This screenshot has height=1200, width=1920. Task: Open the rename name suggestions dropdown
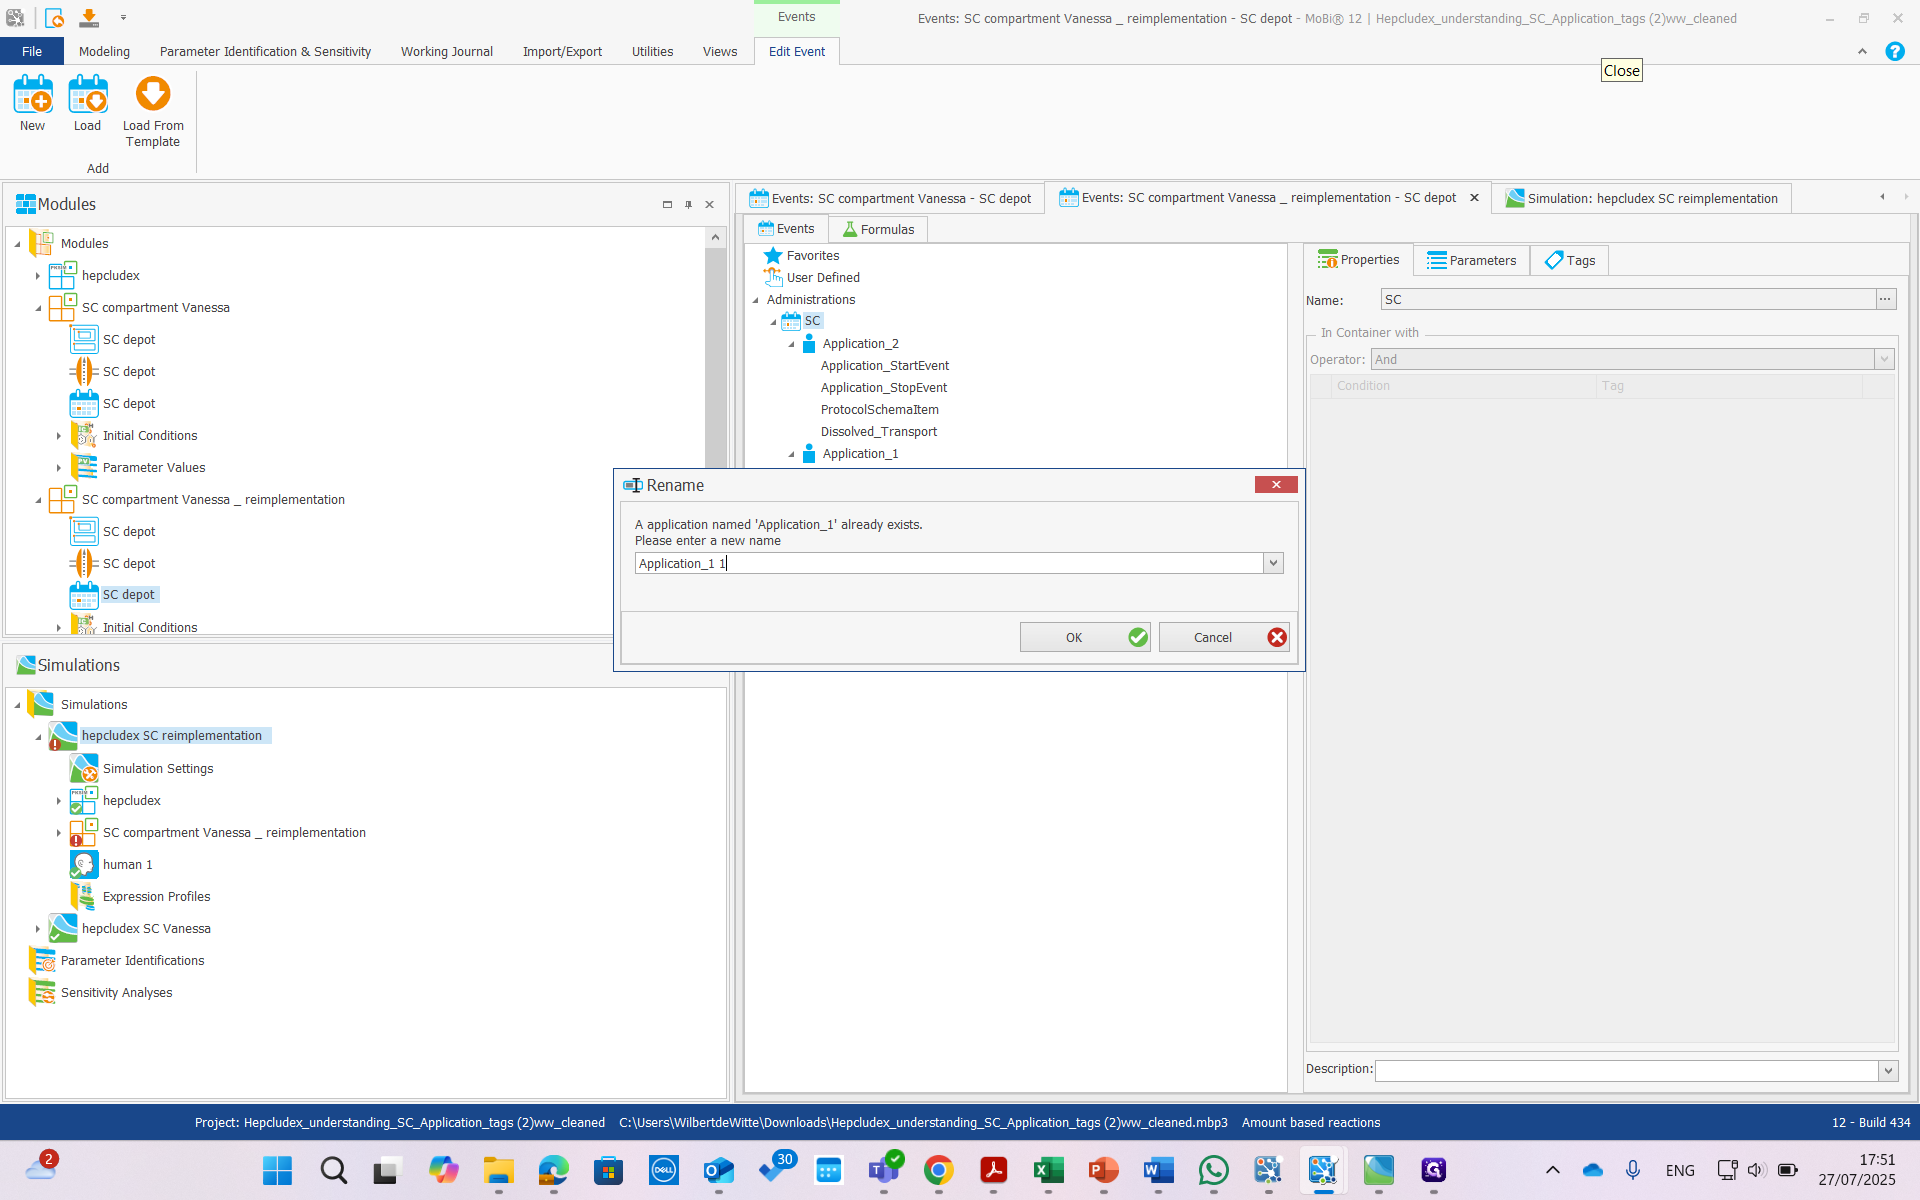[1273, 564]
